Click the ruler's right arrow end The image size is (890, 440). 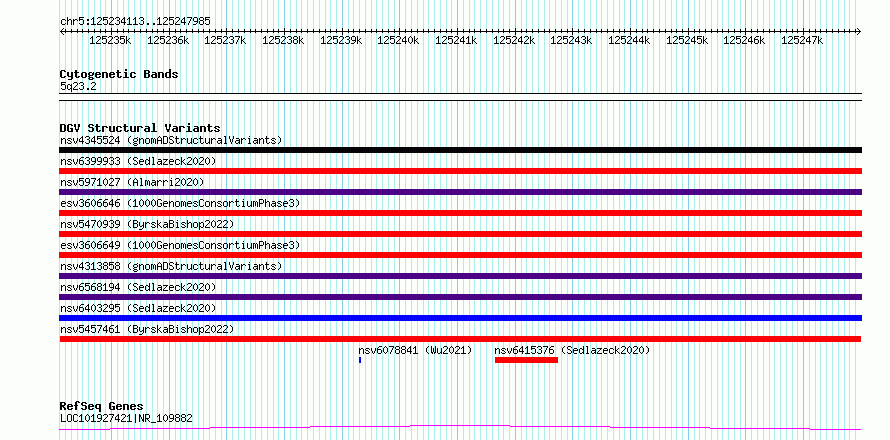coord(859,31)
